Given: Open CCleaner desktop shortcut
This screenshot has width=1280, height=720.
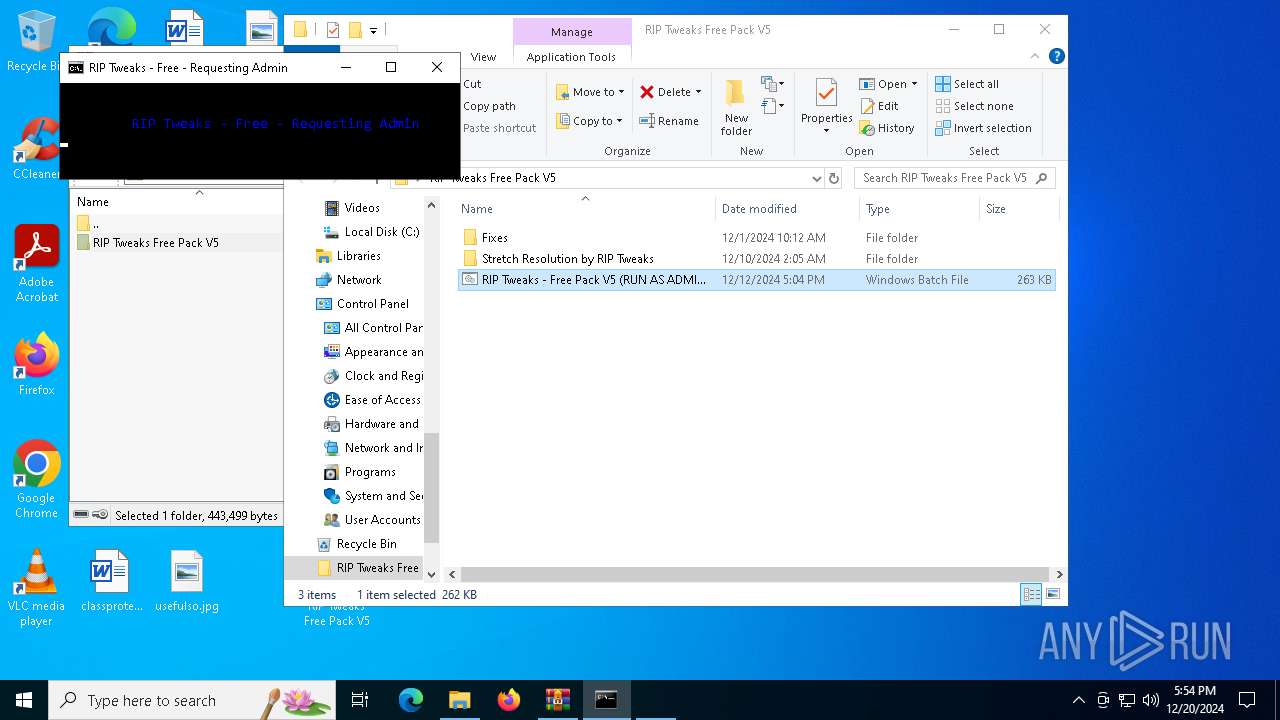Looking at the screenshot, I should click(36, 149).
